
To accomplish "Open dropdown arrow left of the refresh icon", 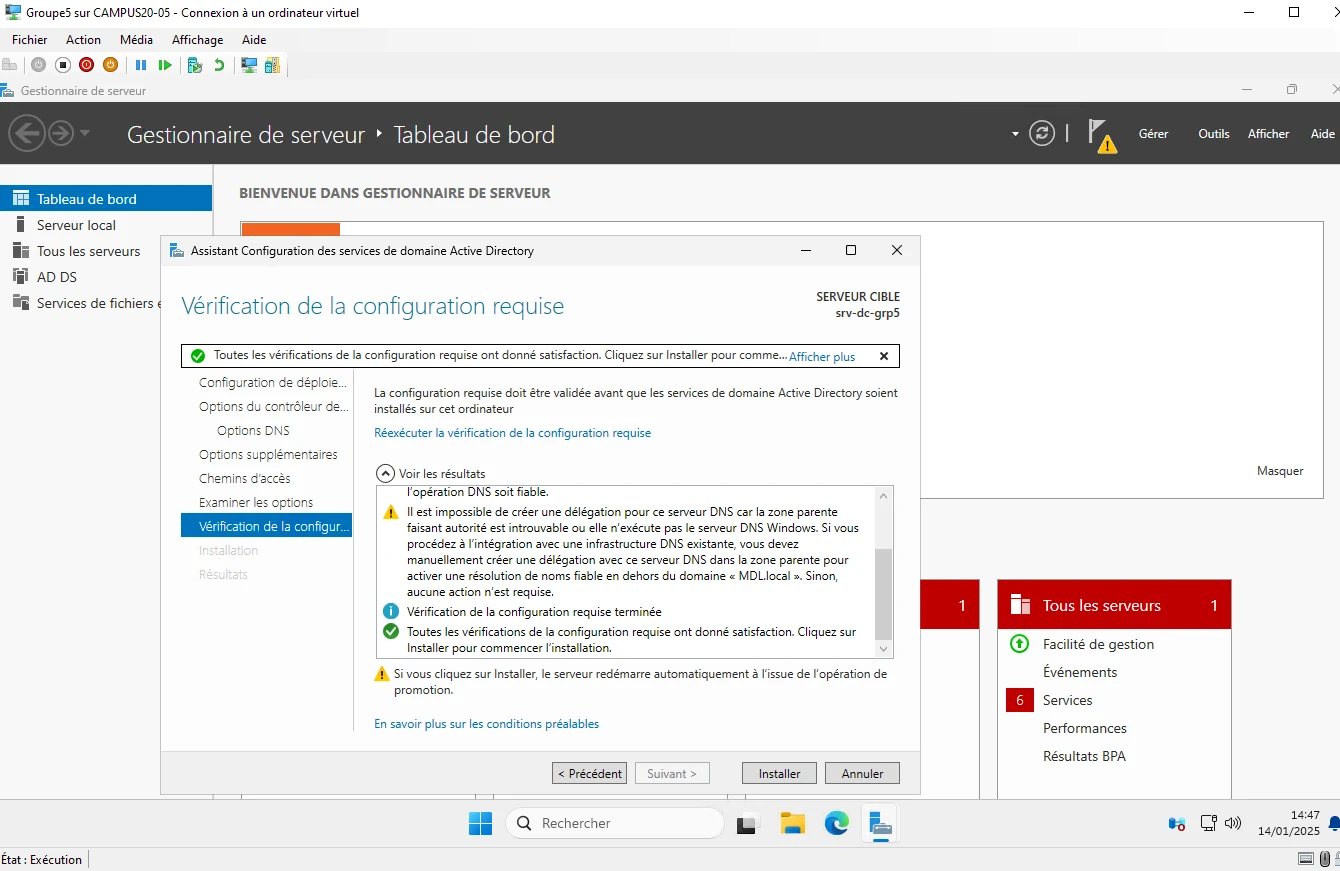I will pyautogui.click(x=1016, y=133).
